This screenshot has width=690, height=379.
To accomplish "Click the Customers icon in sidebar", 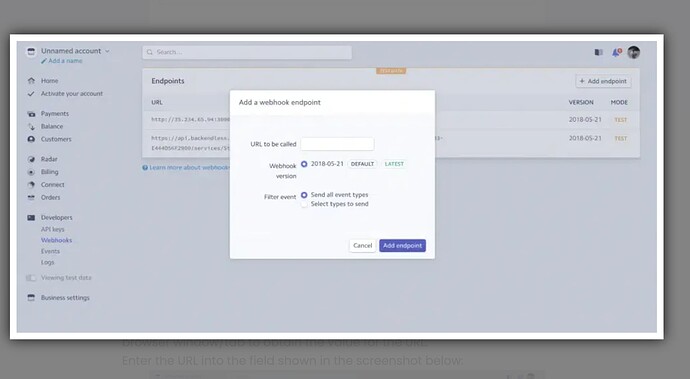I will tap(31, 139).
